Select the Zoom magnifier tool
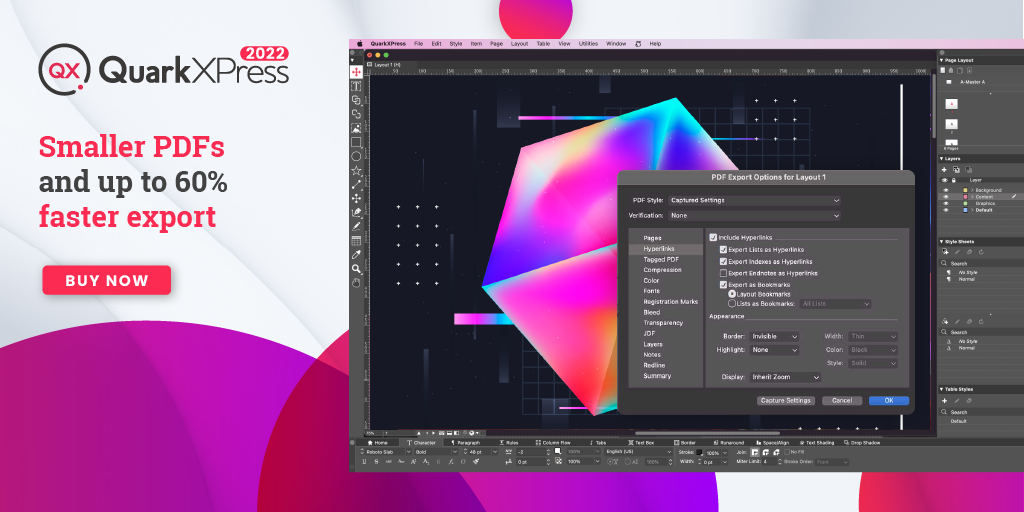The height and width of the screenshot is (512, 1024). point(356,268)
